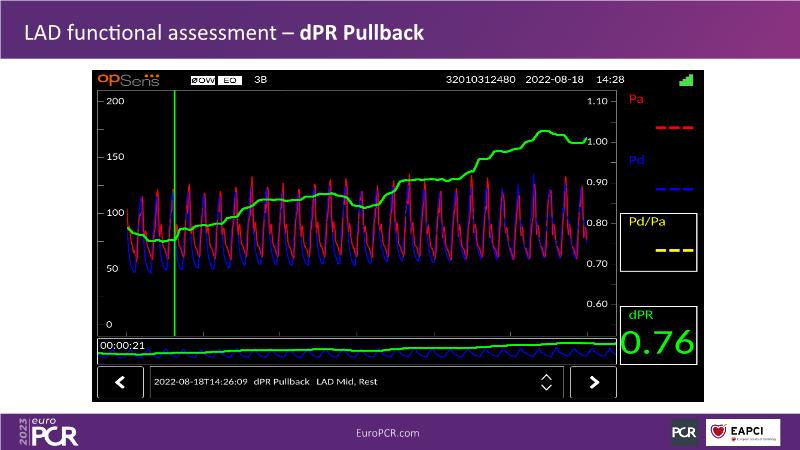Image resolution: width=800 pixels, height=450 pixels.
Task: Toggle the Pa red dashed trace legend
Action: click(x=673, y=128)
